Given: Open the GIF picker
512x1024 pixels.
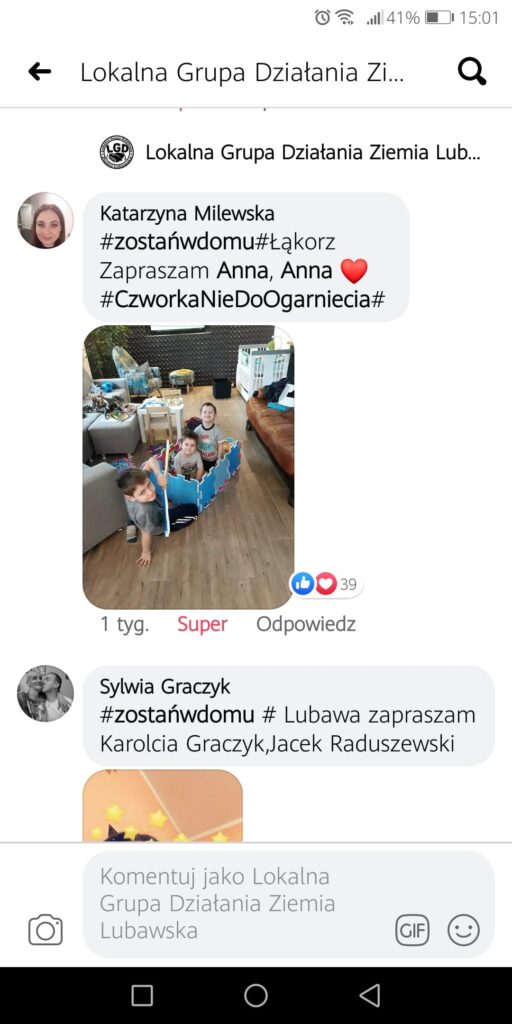Looking at the screenshot, I should point(412,930).
